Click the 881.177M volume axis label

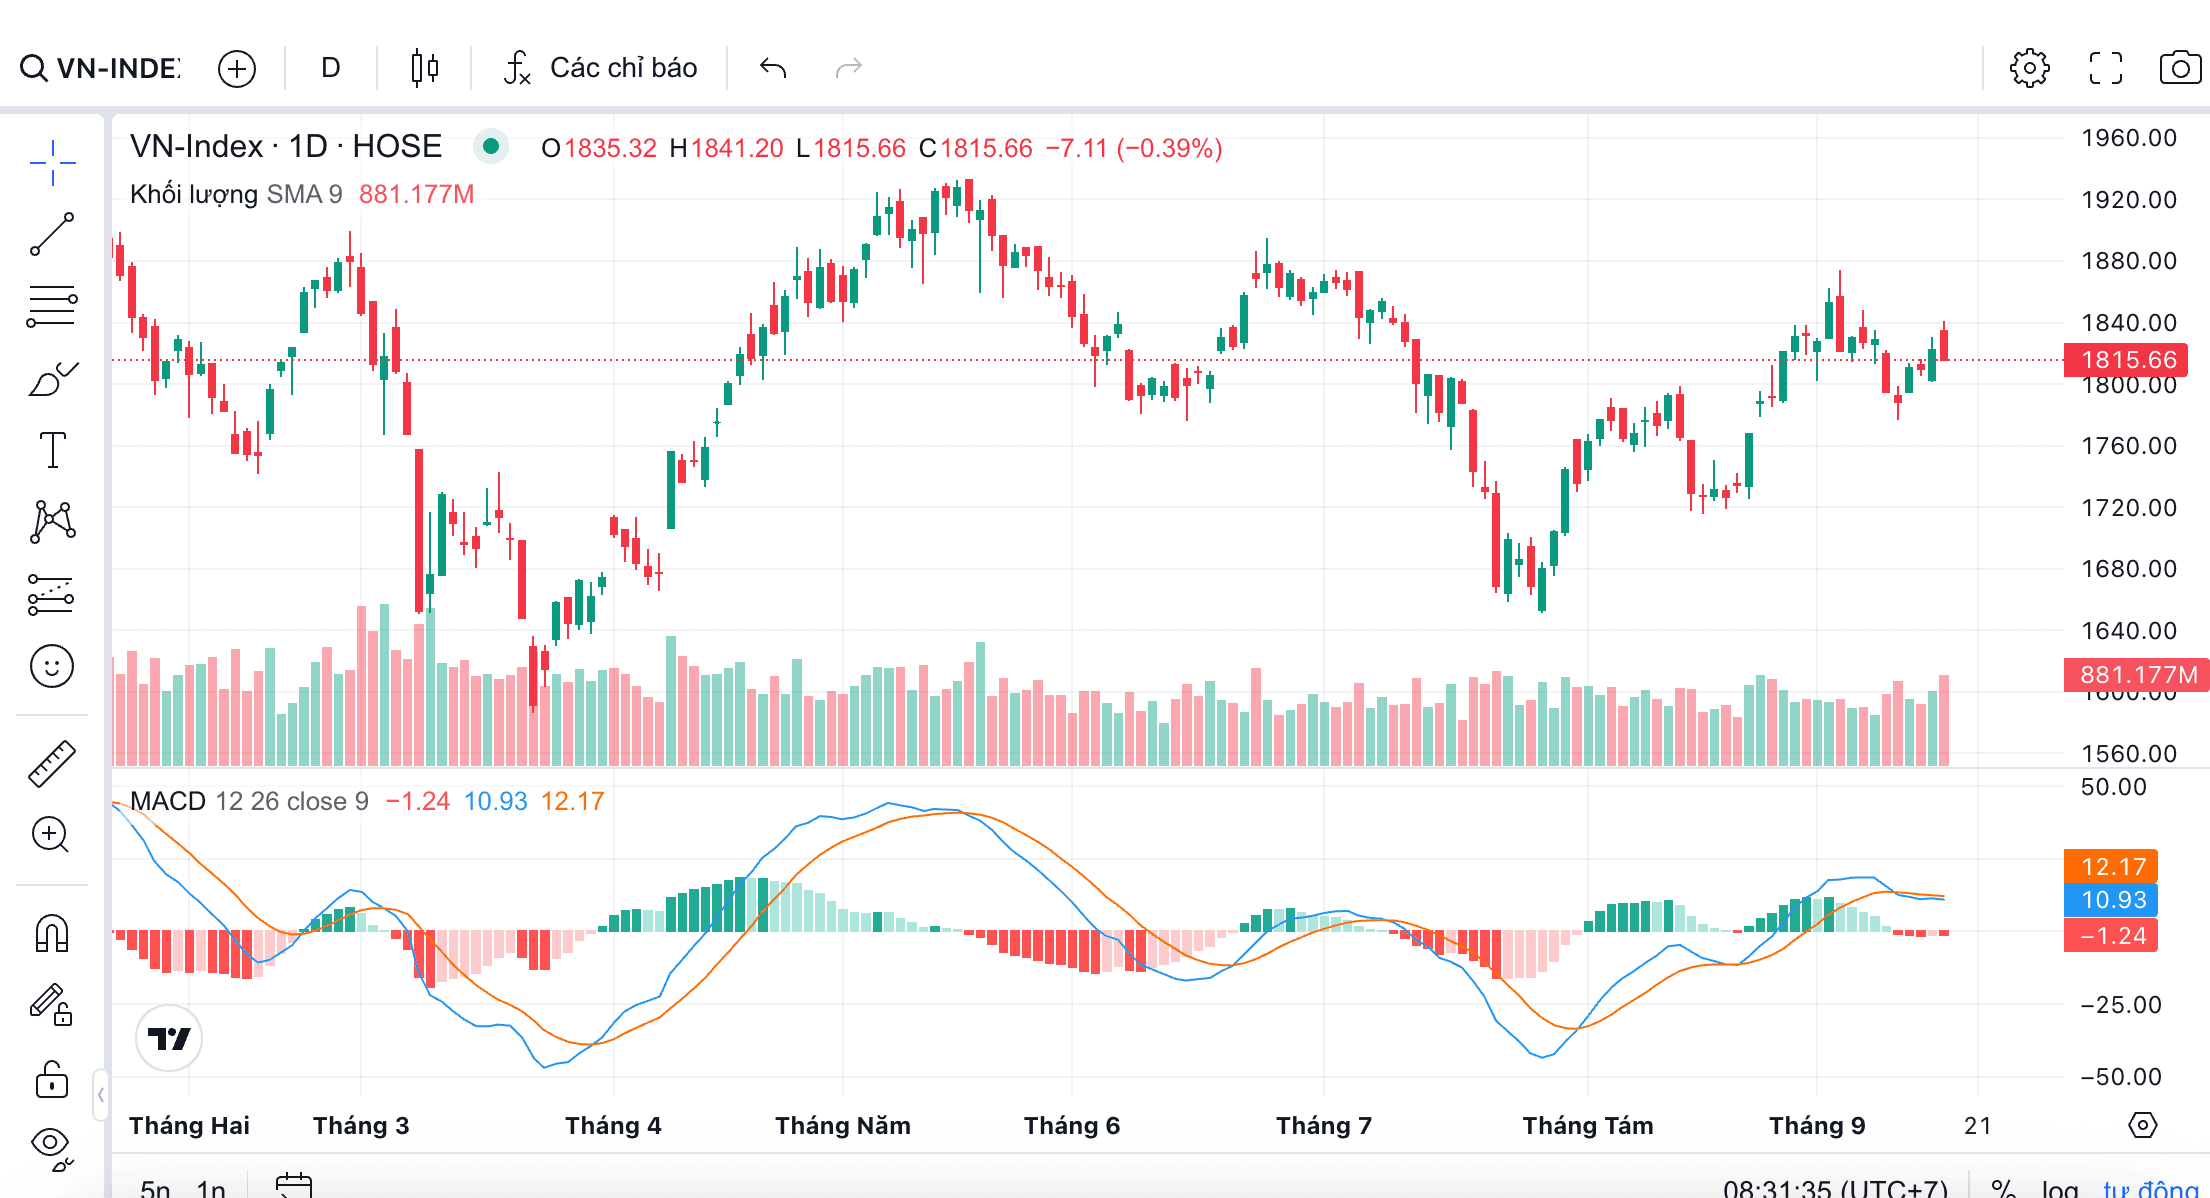point(2136,675)
